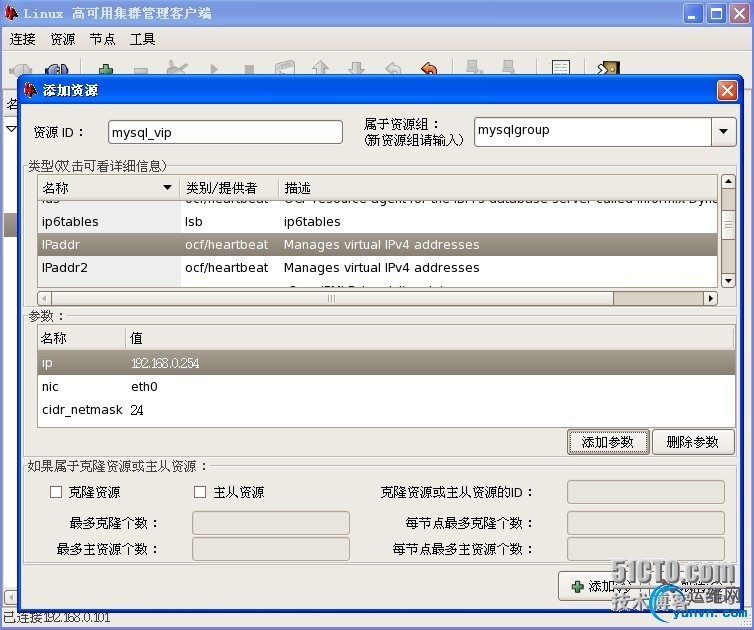Click the grey minus remove toolbar icon
The height and width of the screenshot is (630, 754).
pos(141,71)
